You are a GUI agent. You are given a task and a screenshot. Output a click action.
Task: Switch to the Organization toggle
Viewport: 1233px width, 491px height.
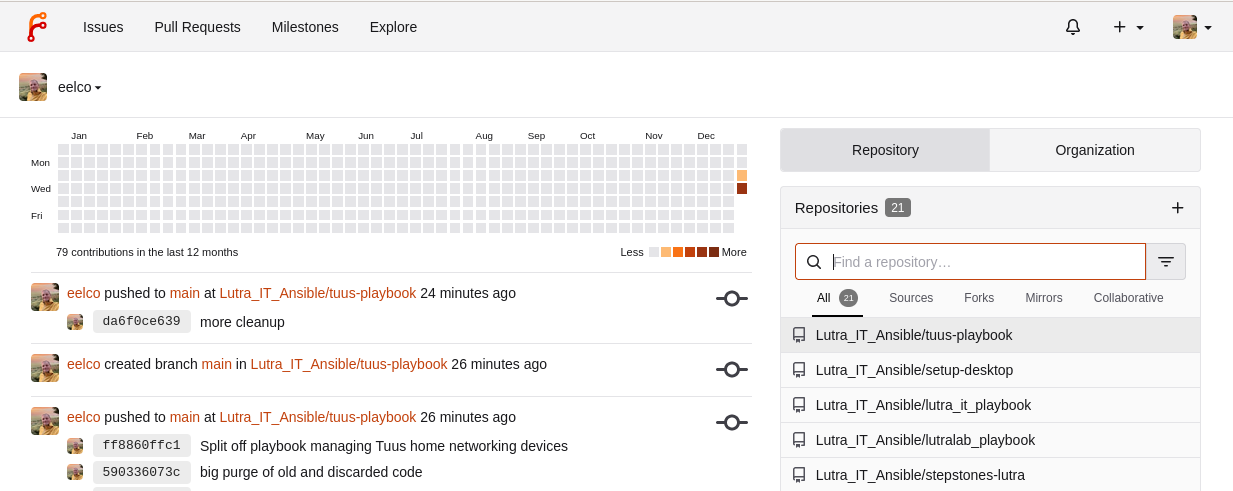point(1094,150)
